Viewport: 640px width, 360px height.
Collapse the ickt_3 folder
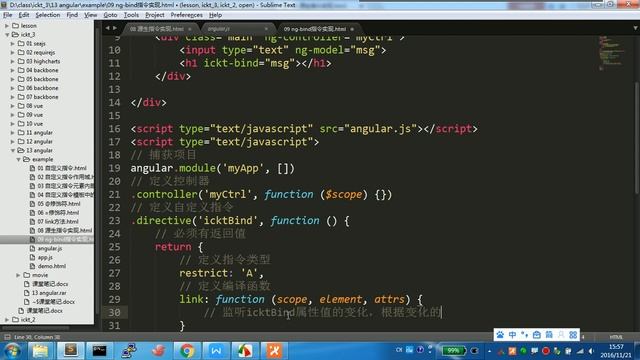click(7, 34)
